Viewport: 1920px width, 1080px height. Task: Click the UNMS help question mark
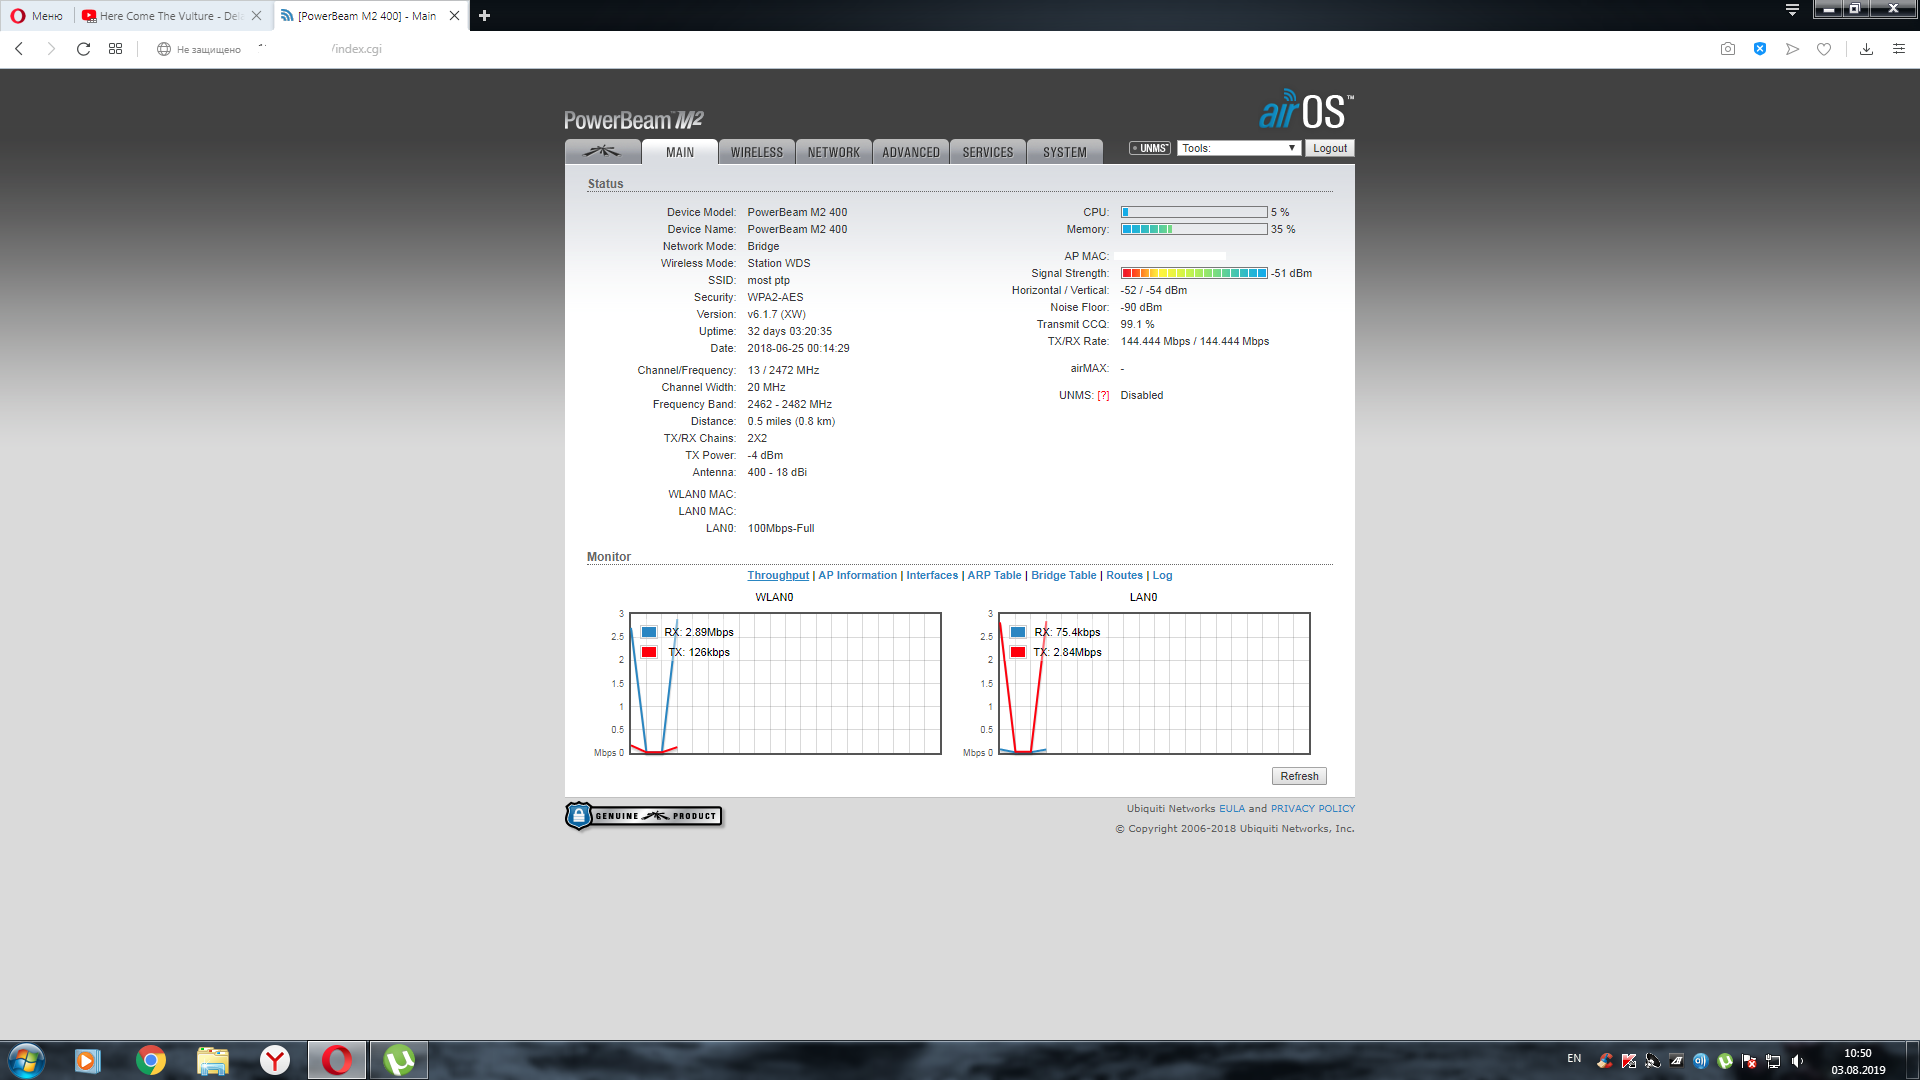pos(1103,395)
